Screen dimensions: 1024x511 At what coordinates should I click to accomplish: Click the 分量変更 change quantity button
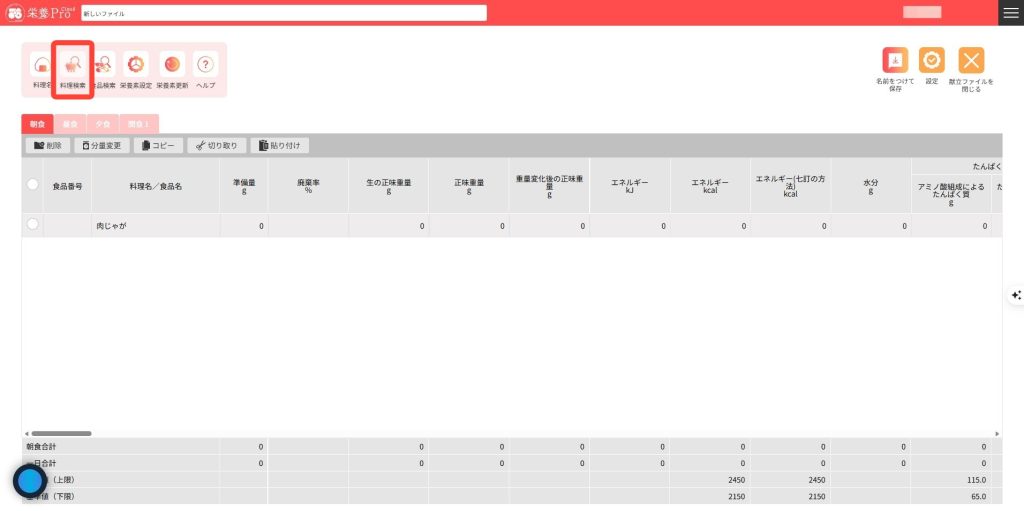(x=101, y=145)
